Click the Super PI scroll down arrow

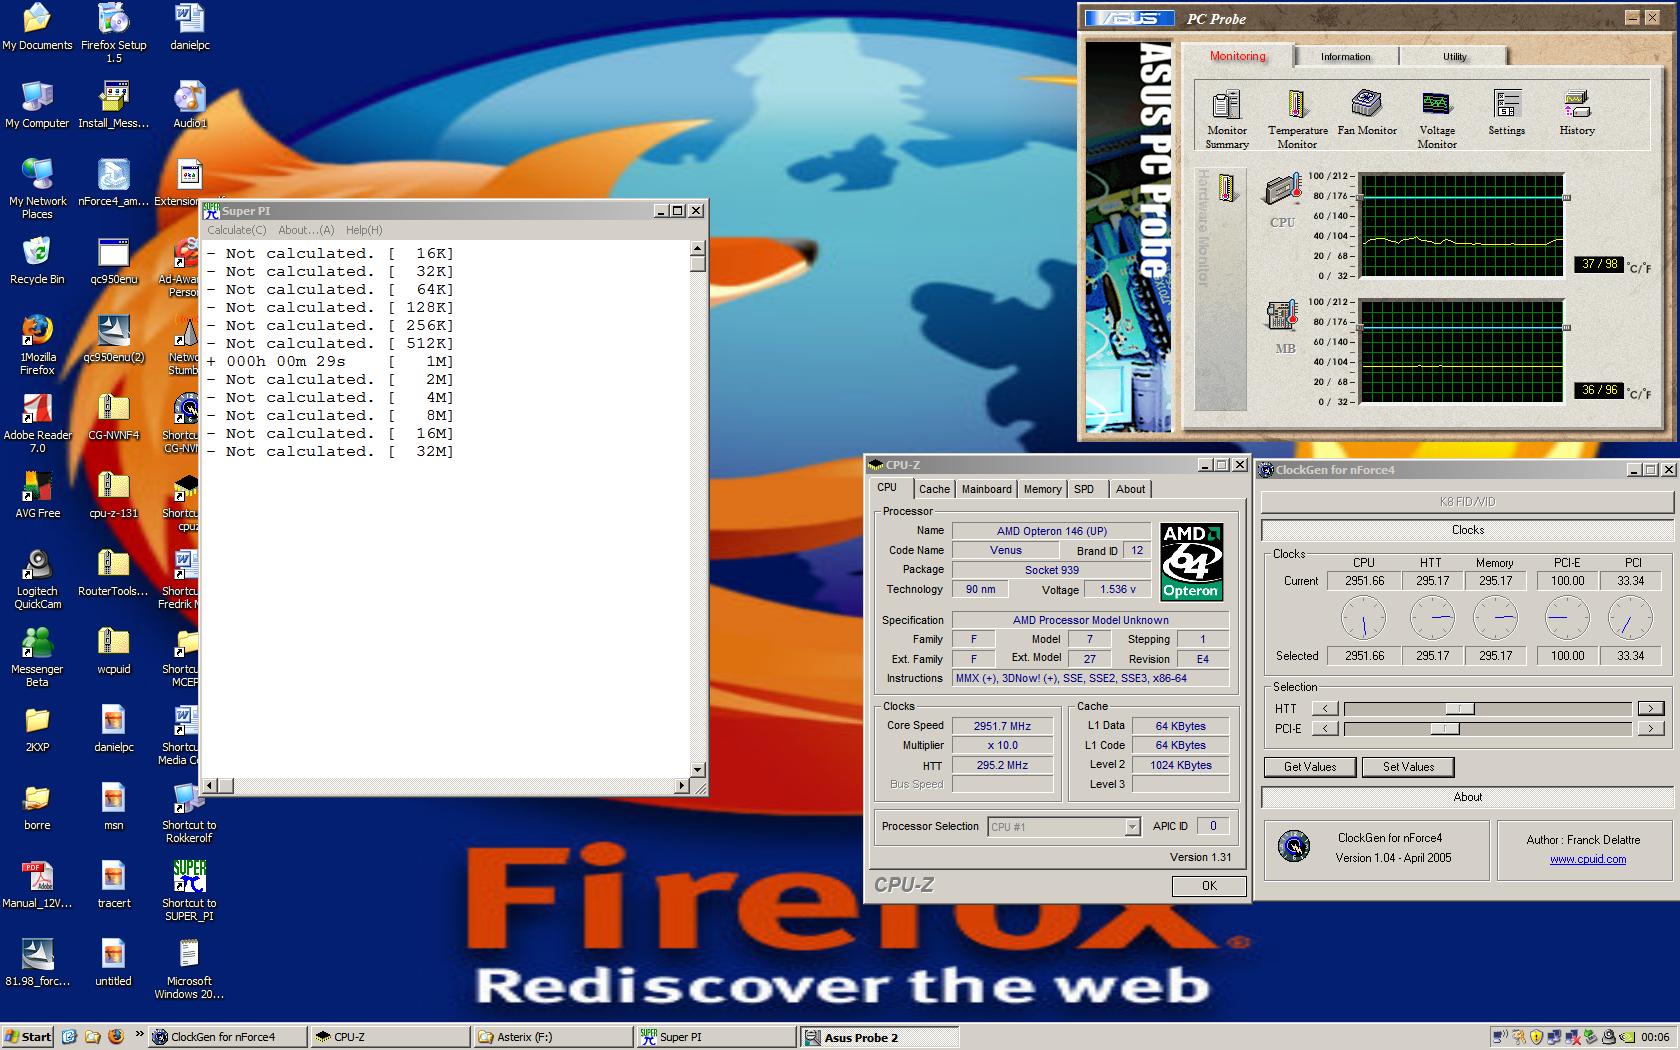tap(697, 770)
